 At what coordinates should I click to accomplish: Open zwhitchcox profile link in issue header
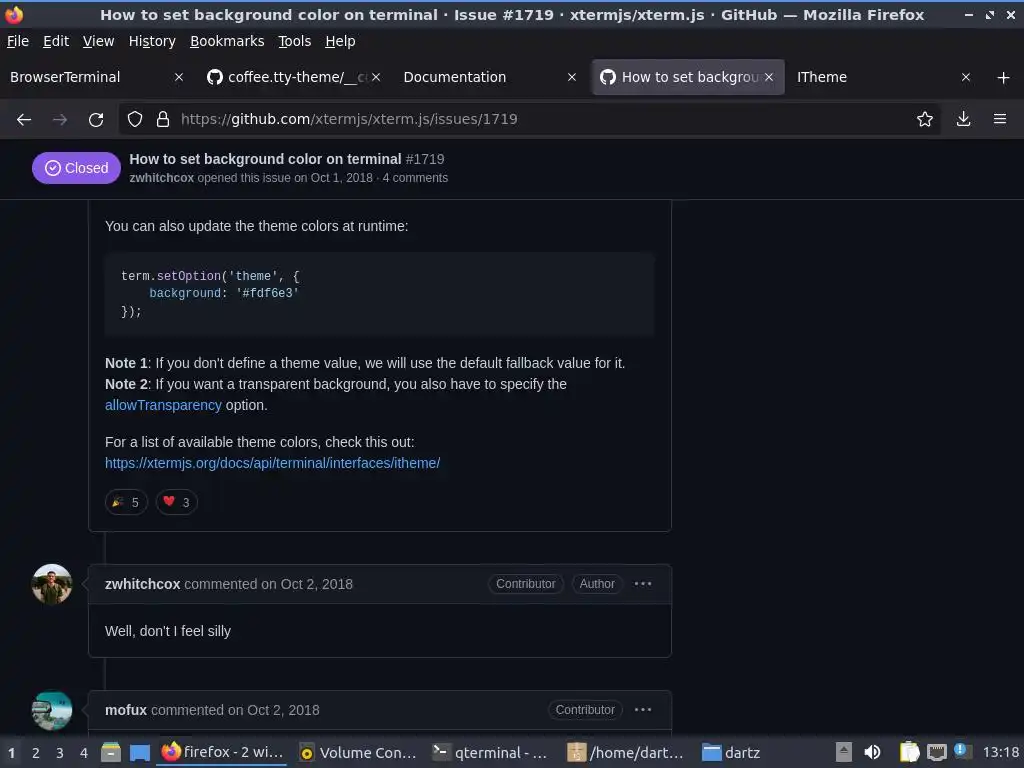tap(161, 178)
